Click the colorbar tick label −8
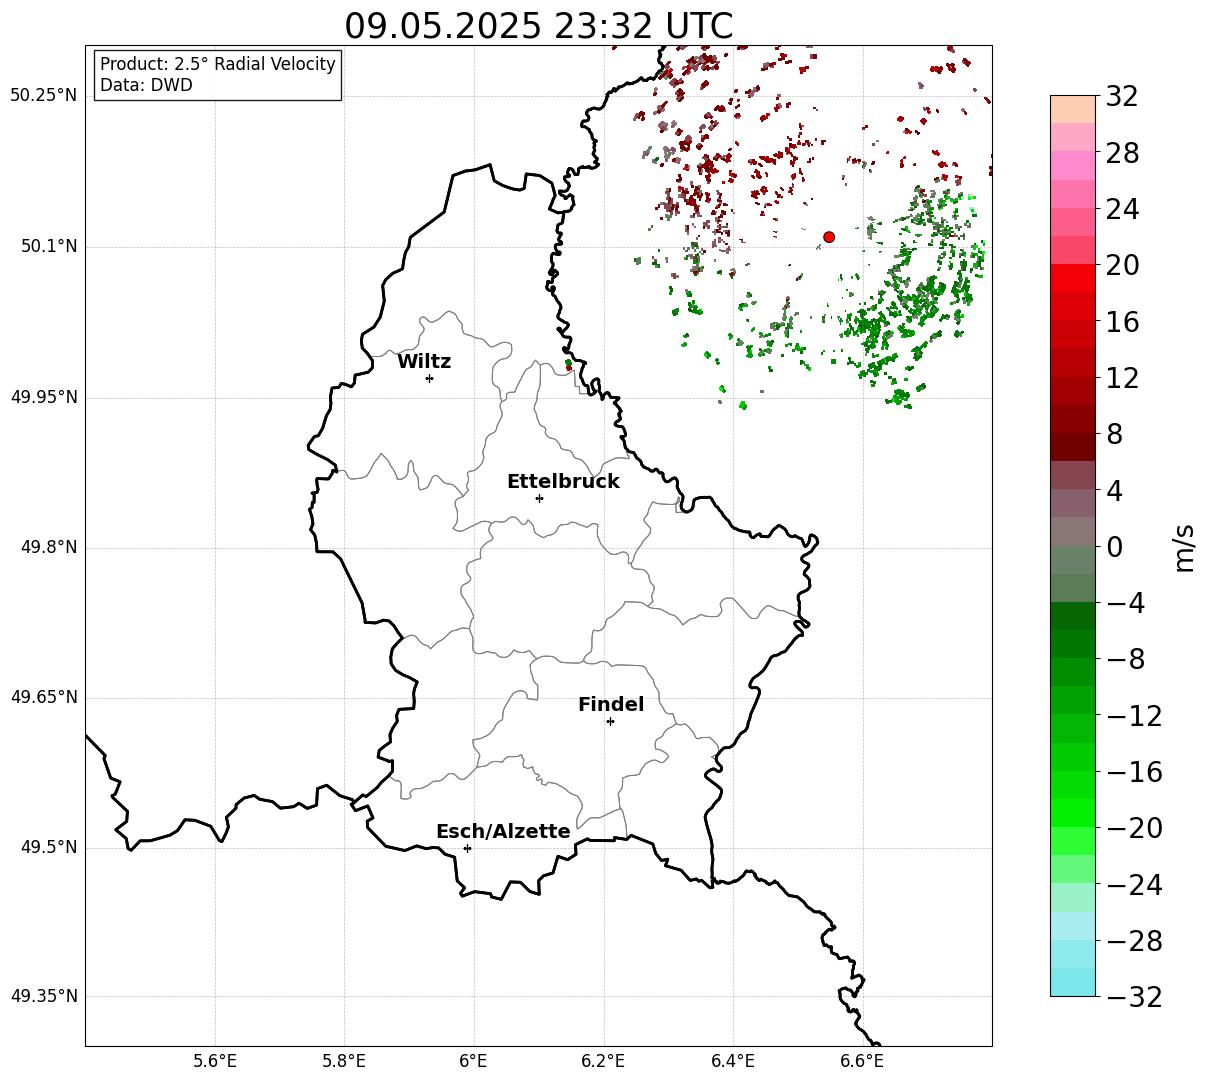 (x=1125, y=660)
